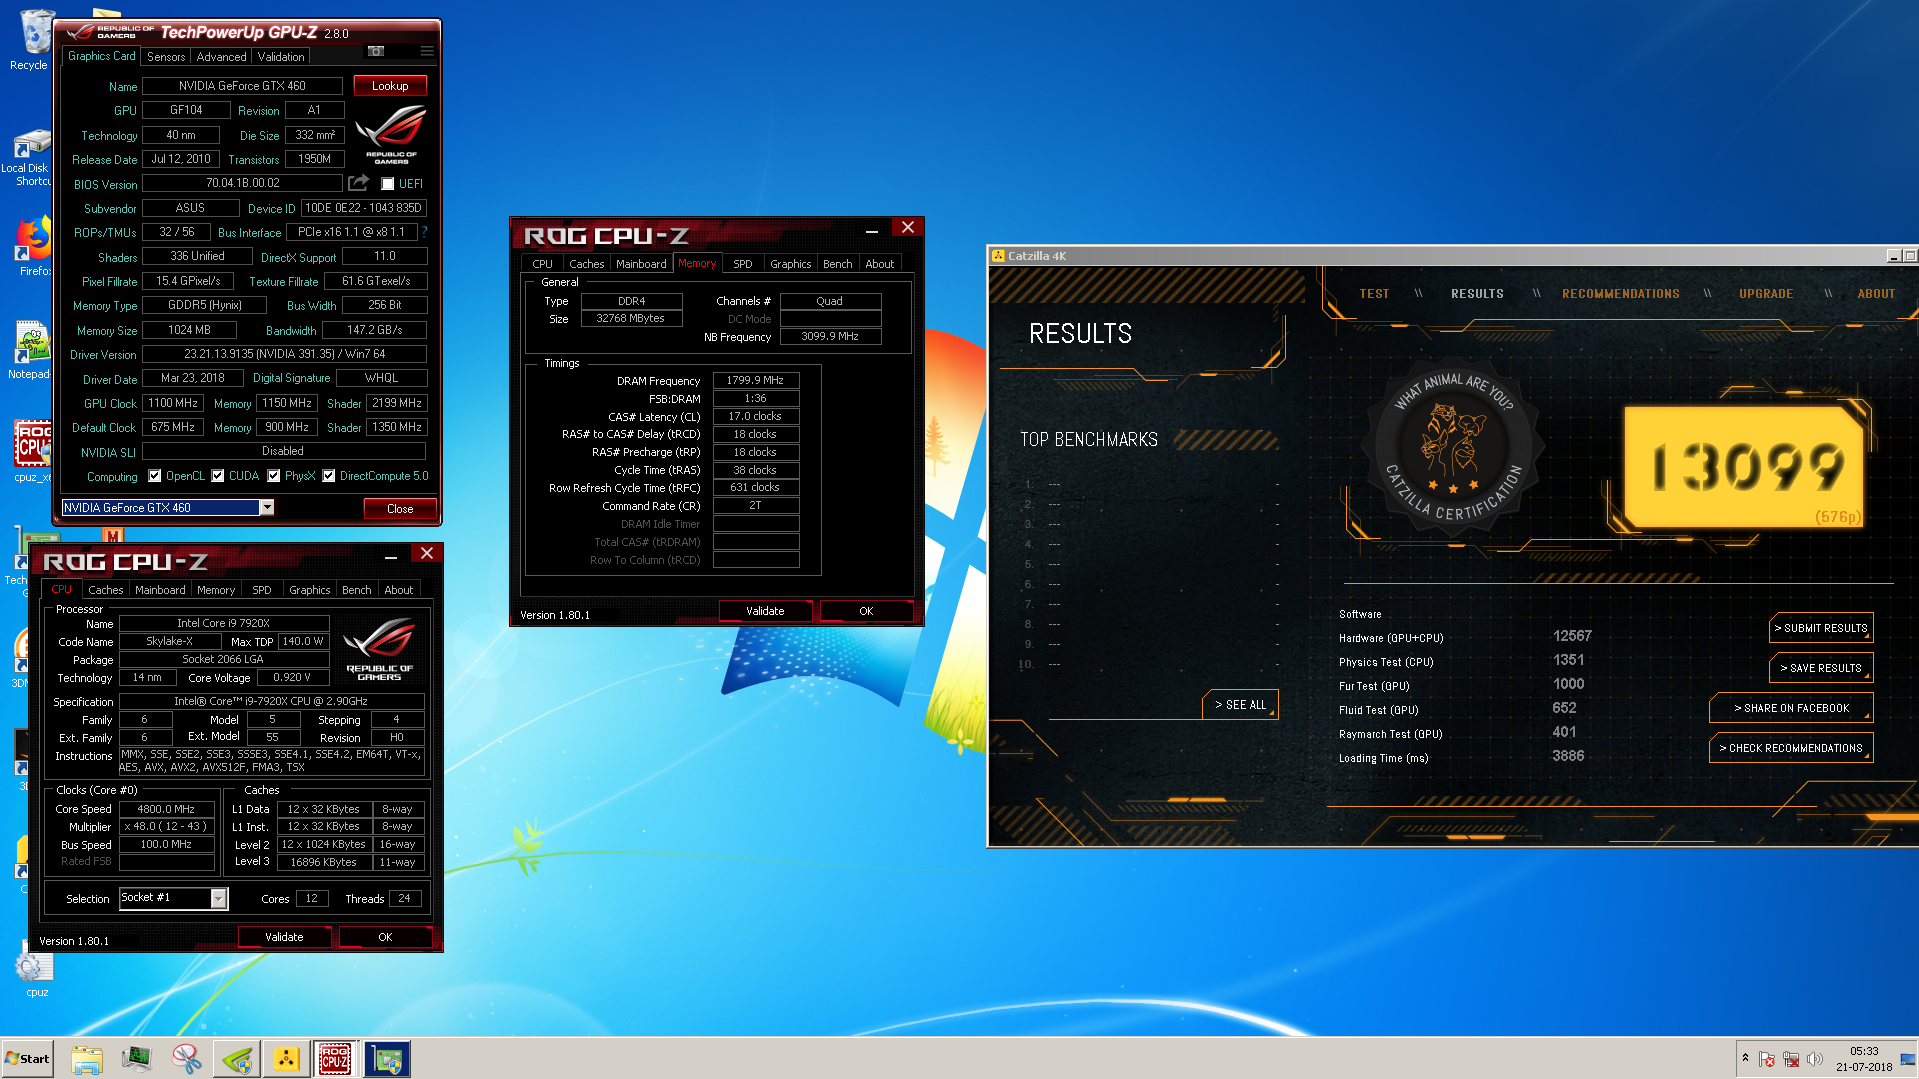The image size is (1919, 1079).
Task: Toggle the OpenCL checkbox
Action: [154, 476]
